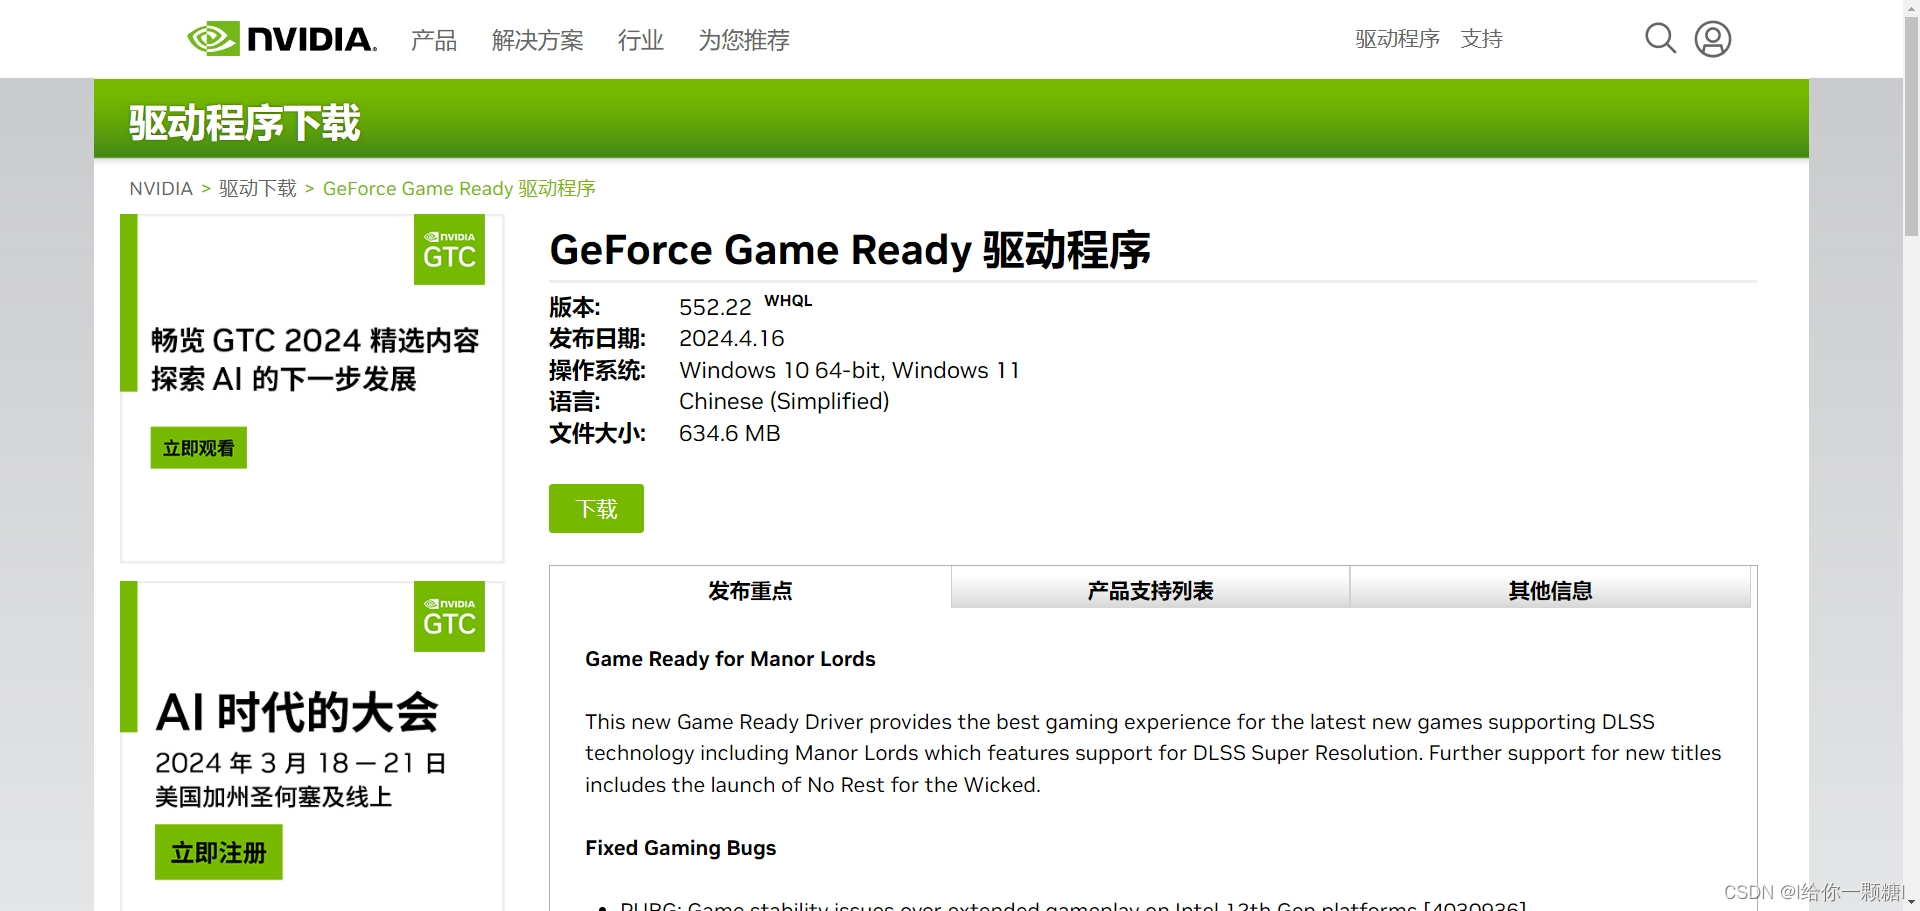Viewport: 1920px width, 911px height.
Task: Open the 行业 menu
Action: 641,40
